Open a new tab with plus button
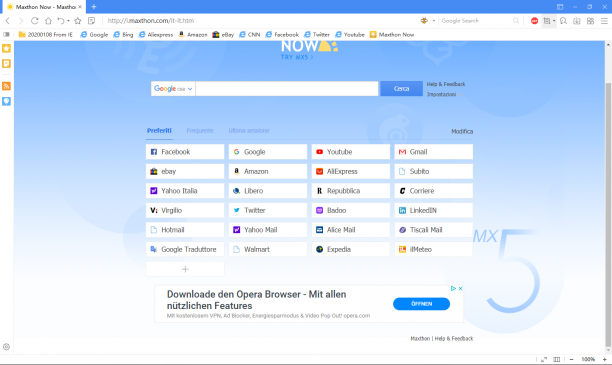The width and height of the screenshot is (612, 365). click(x=94, y=7)
